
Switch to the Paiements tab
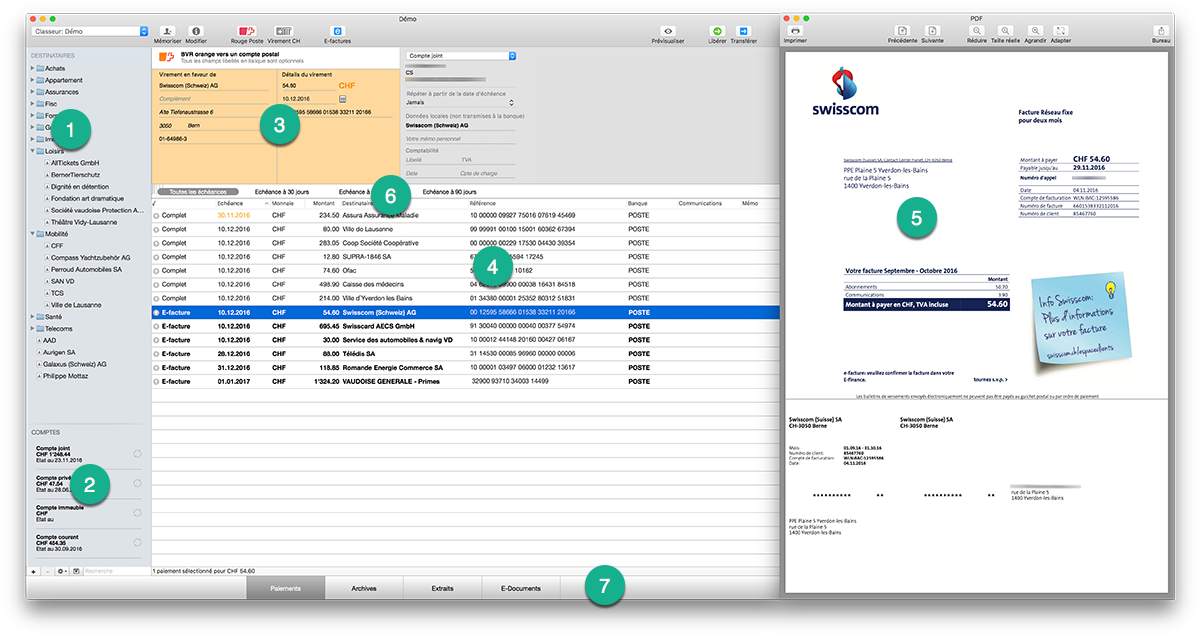pyautogui.click(x=286, y=589)
